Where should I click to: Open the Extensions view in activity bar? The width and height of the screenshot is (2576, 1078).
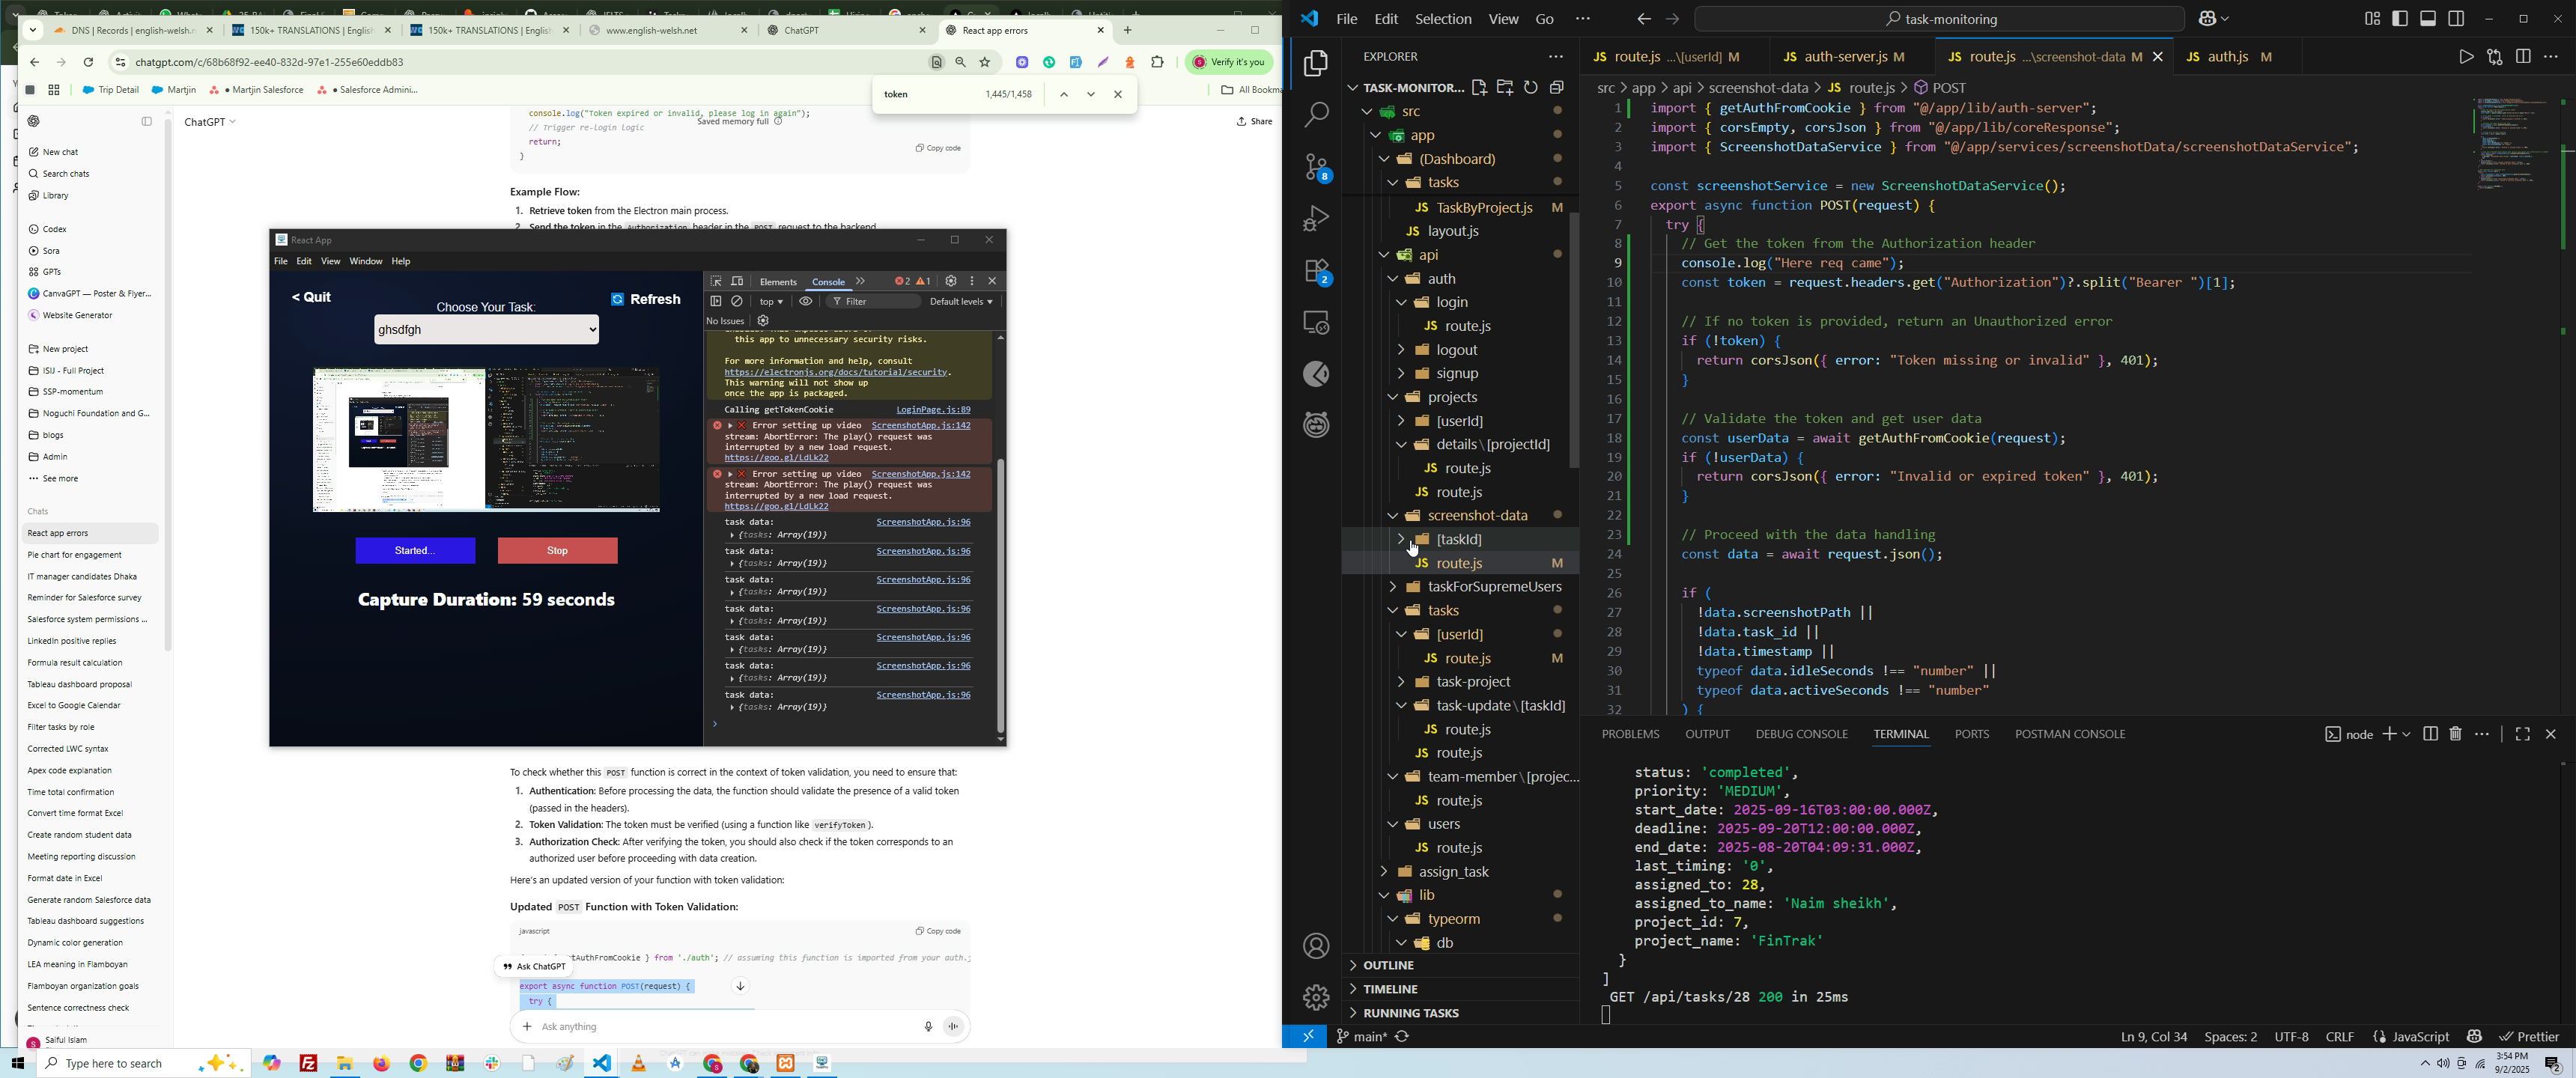[1316, 272]
